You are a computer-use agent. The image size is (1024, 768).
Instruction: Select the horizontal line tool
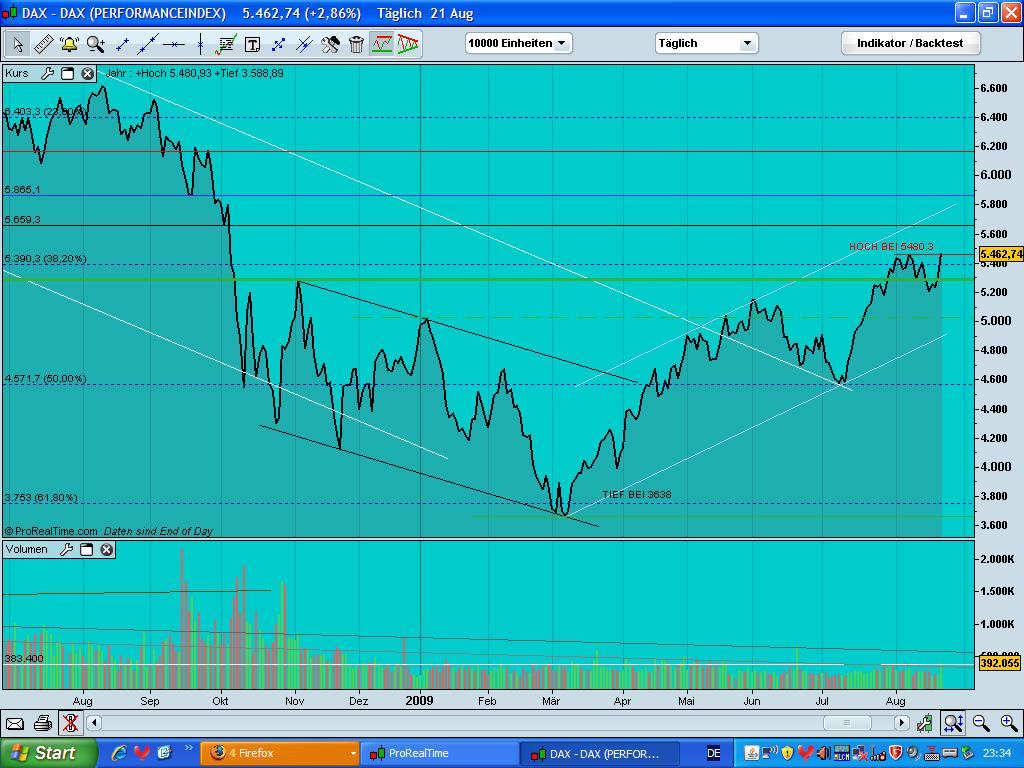pyautogui.click(x=174, y=44)
